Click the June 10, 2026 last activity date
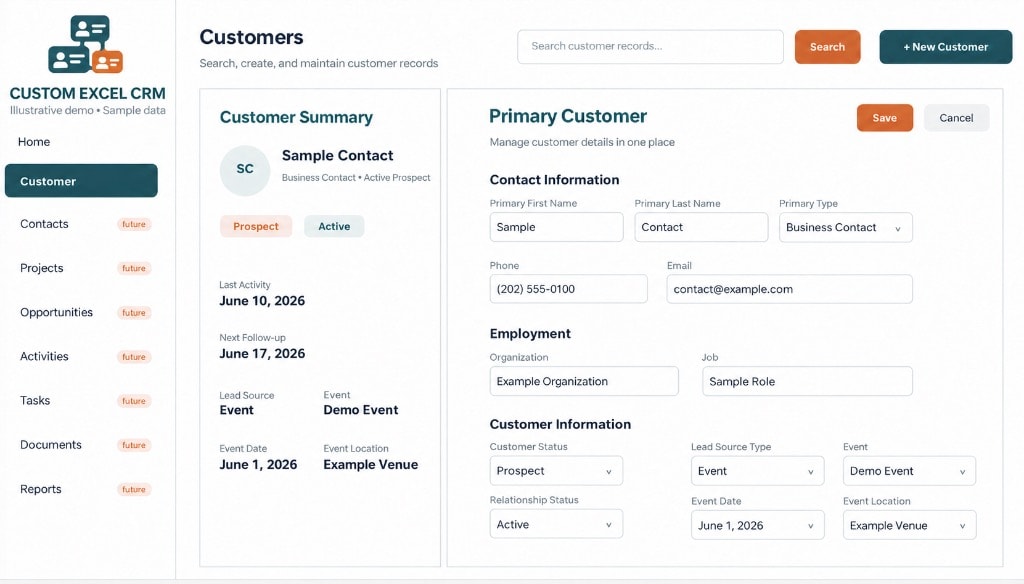This screenshot has height=584, width=1024. click(262, 300)
